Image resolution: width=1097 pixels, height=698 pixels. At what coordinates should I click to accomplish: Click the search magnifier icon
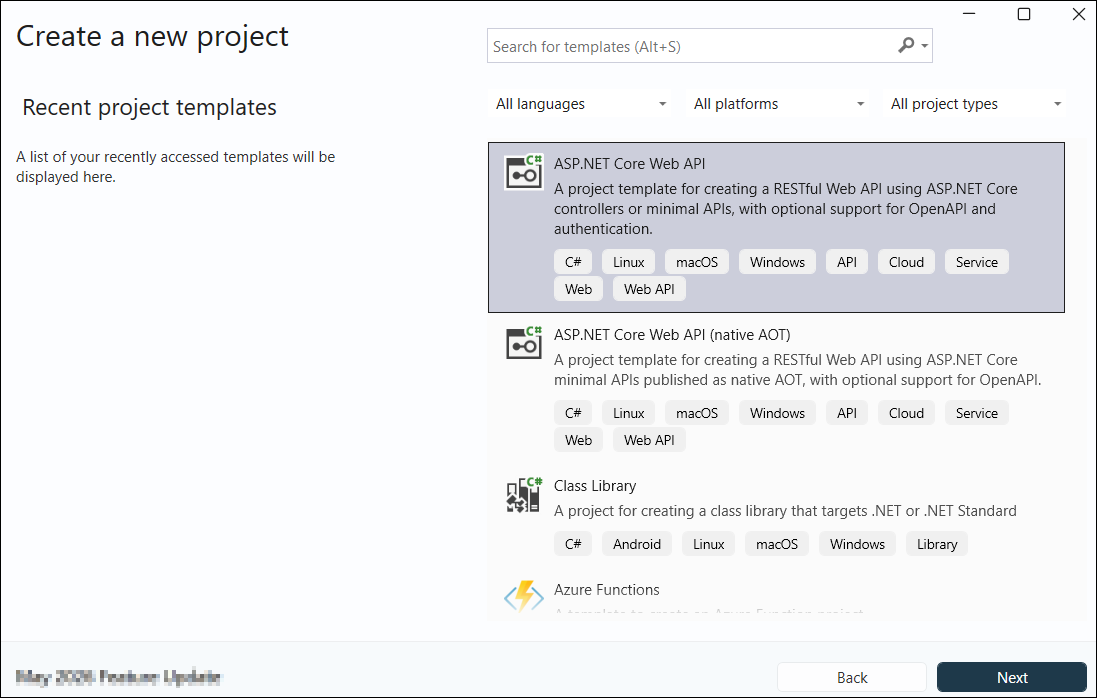[x=905, y=45]
